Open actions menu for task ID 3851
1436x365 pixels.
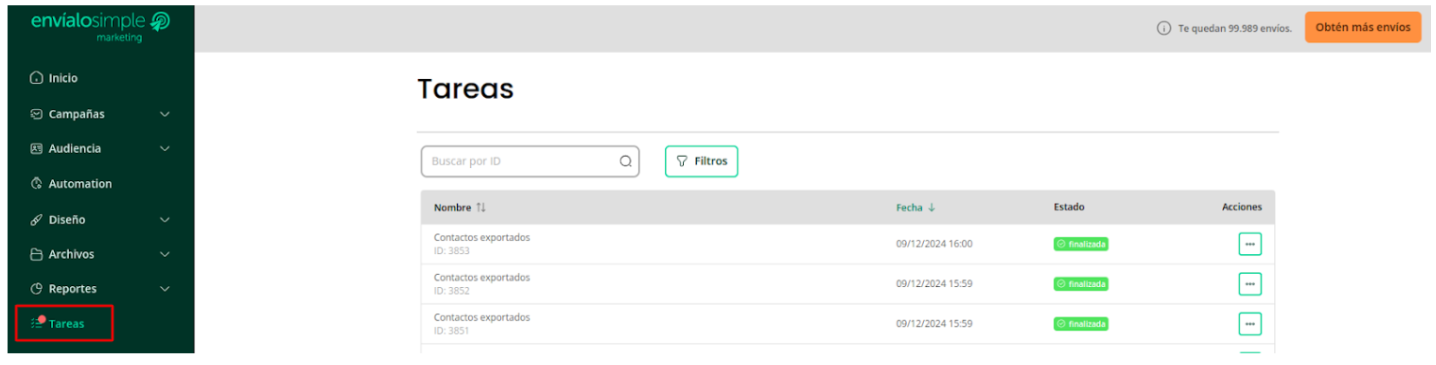tap(1249, 324)
